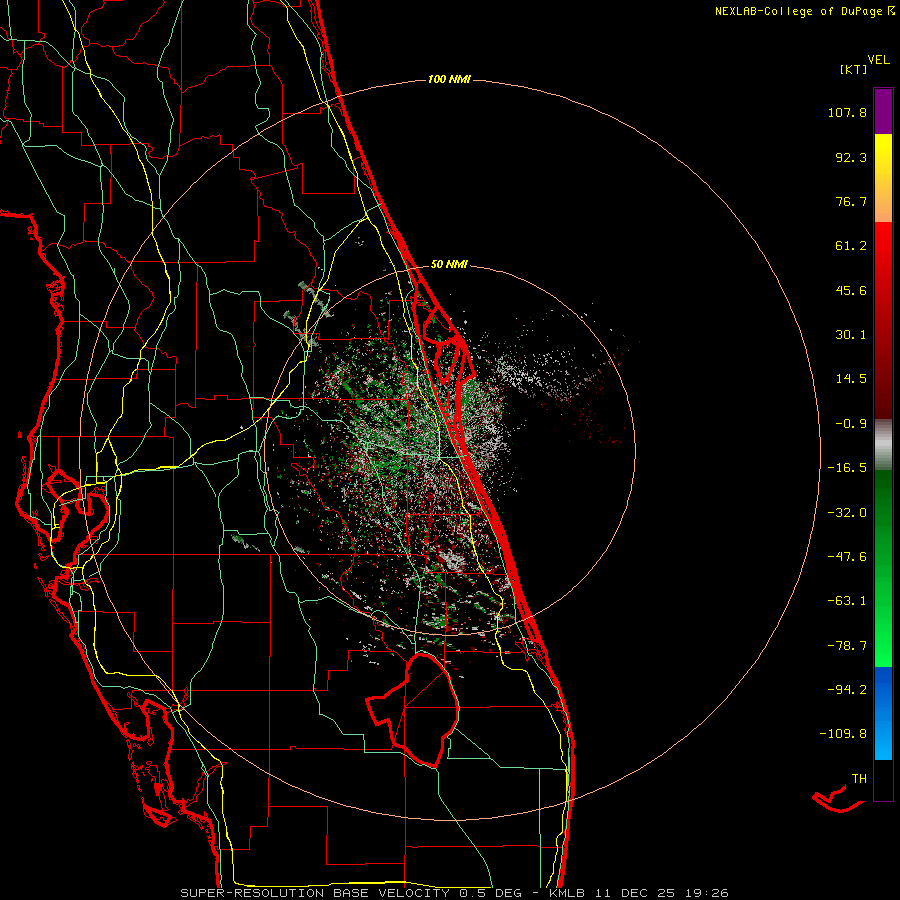Click the [KT] units label

854,69
